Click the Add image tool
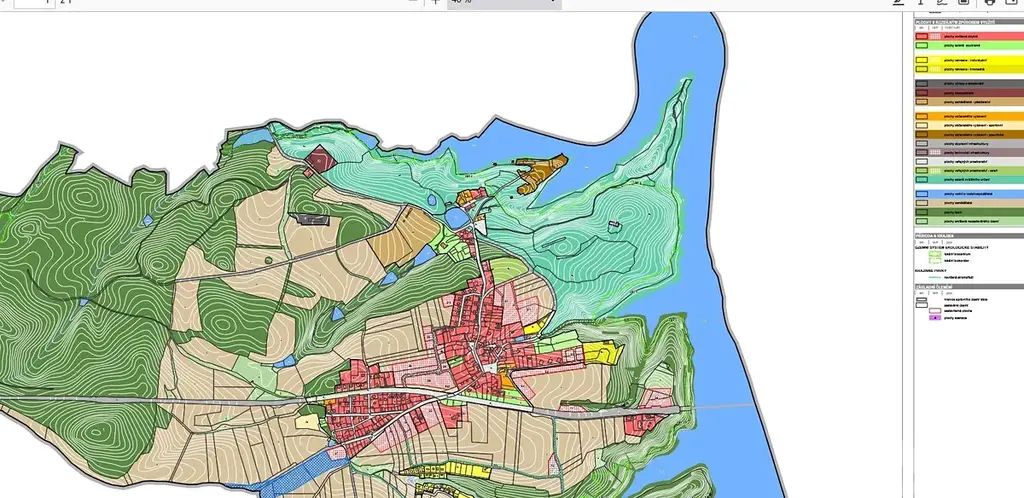 [965, 3]
